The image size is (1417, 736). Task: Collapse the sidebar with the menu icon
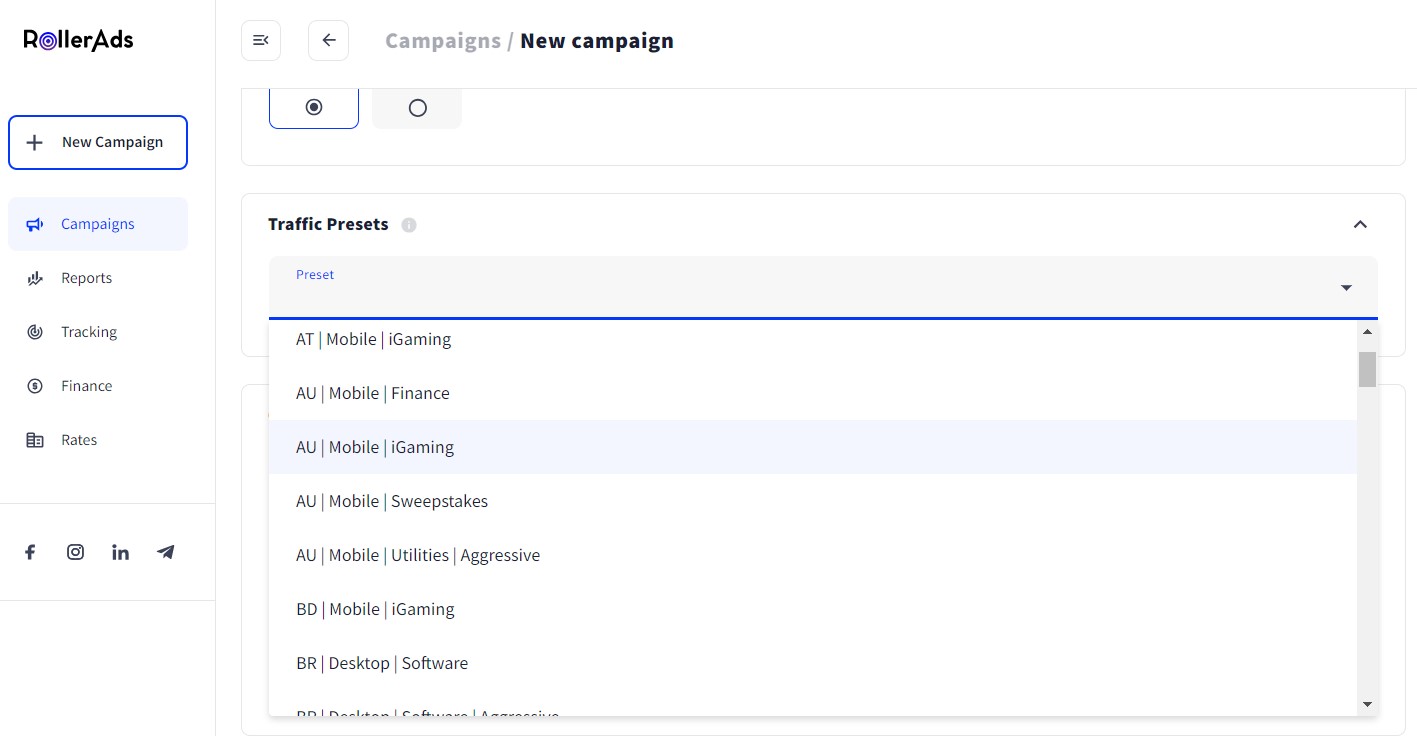point(261,41)
